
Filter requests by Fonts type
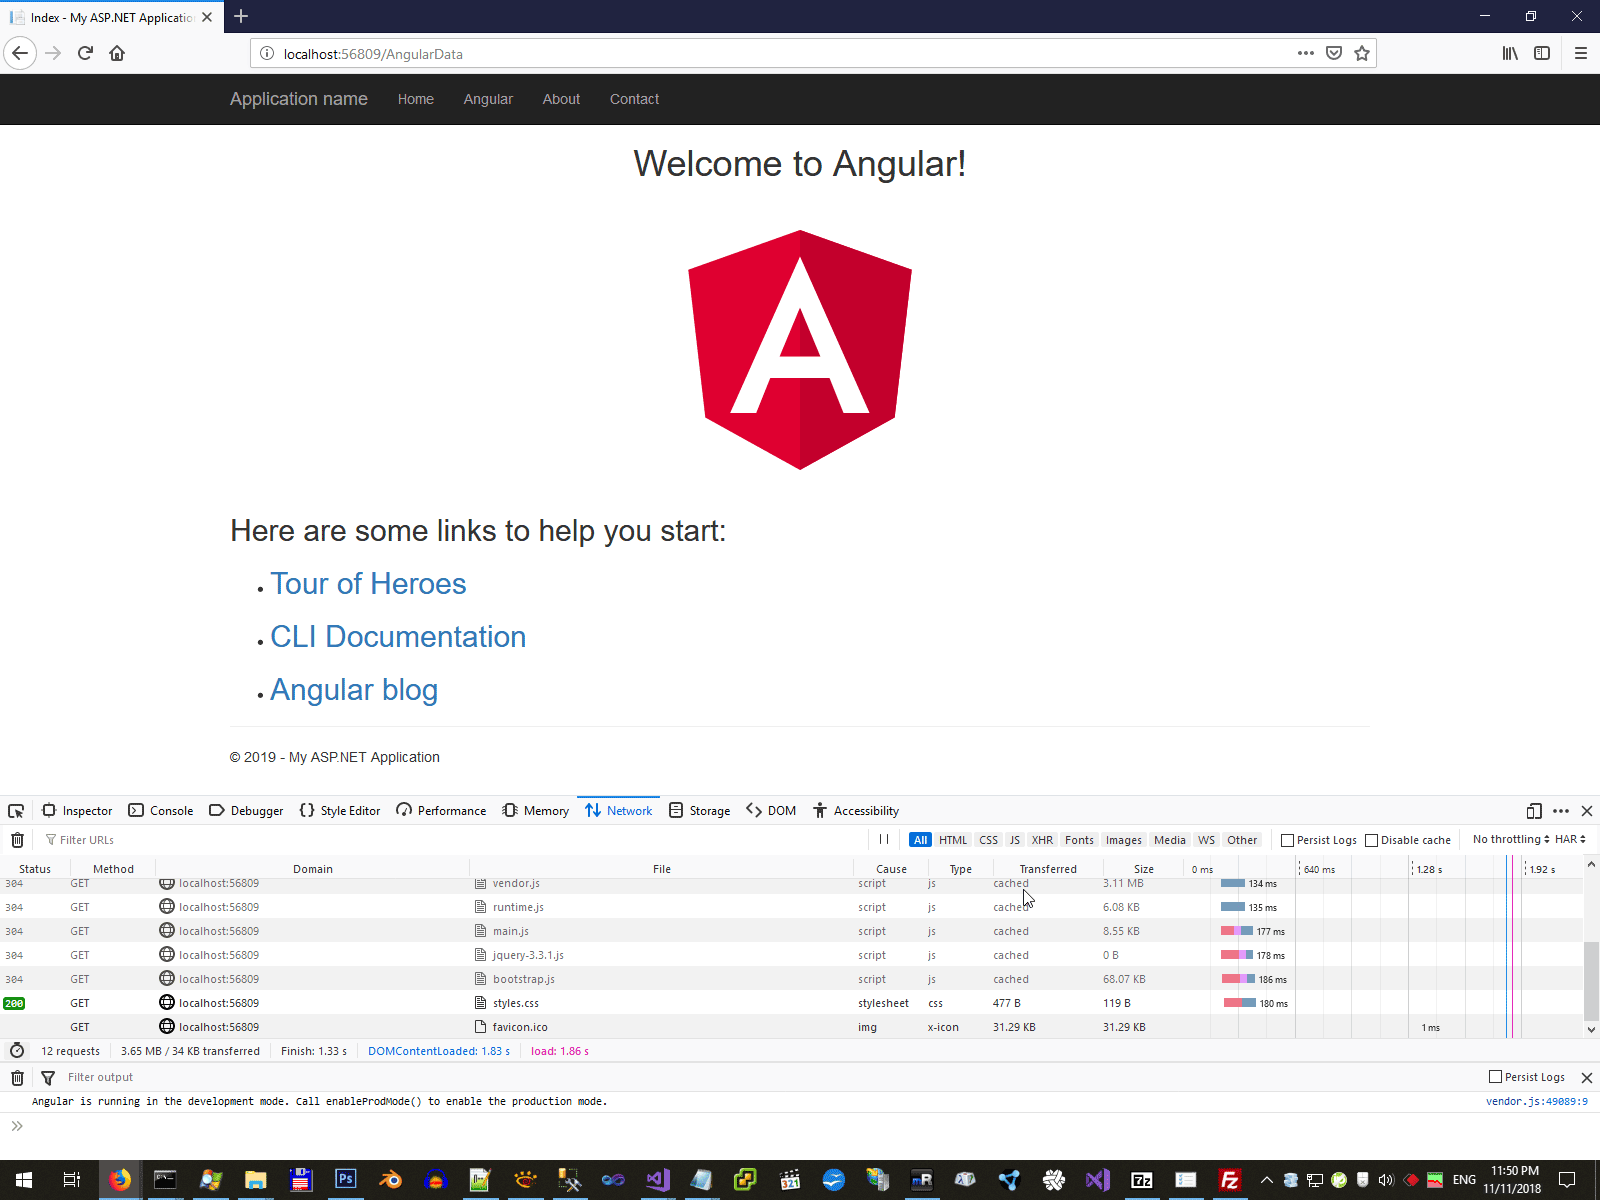point(1079,840)
